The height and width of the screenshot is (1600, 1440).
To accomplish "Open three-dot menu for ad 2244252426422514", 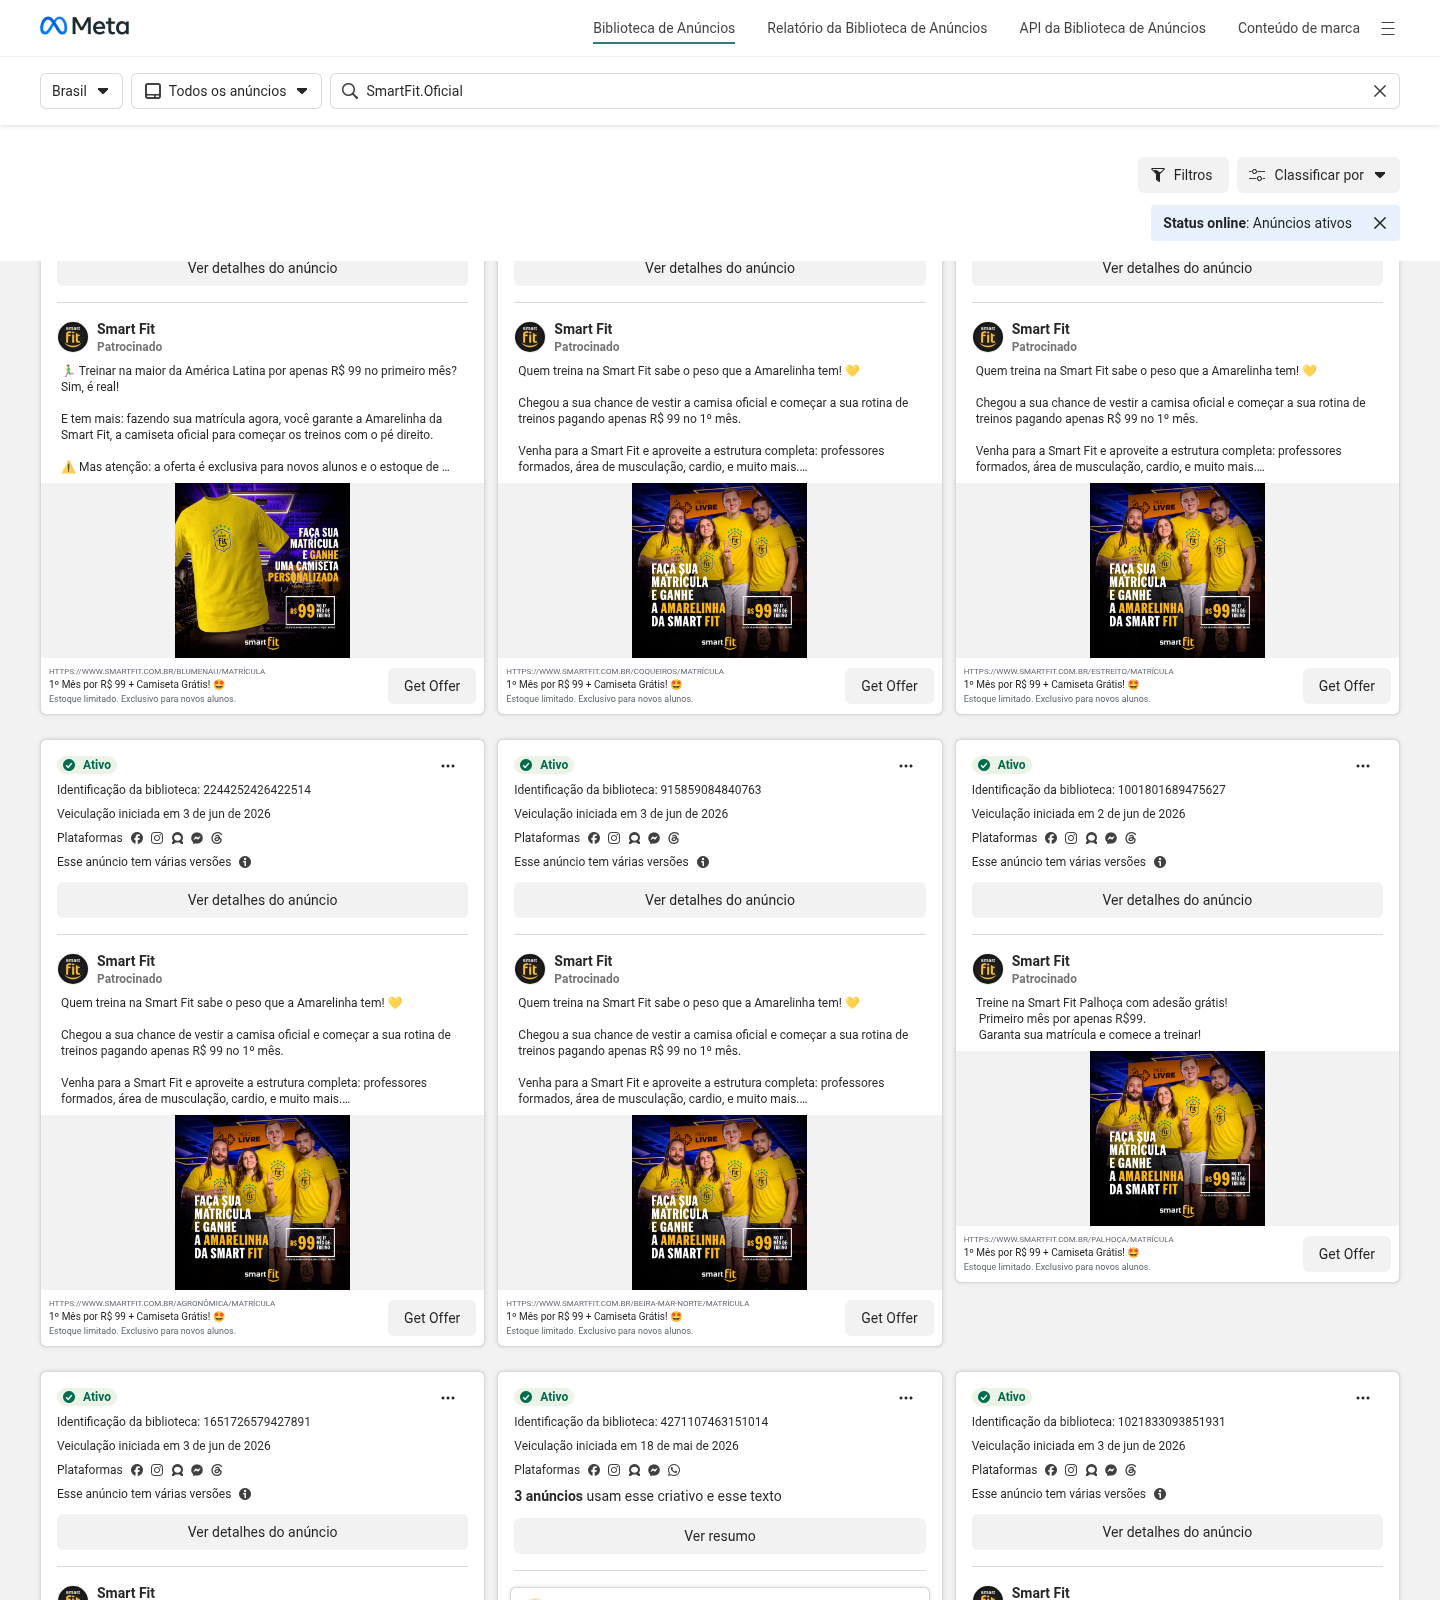I will [x=448, y=766].
